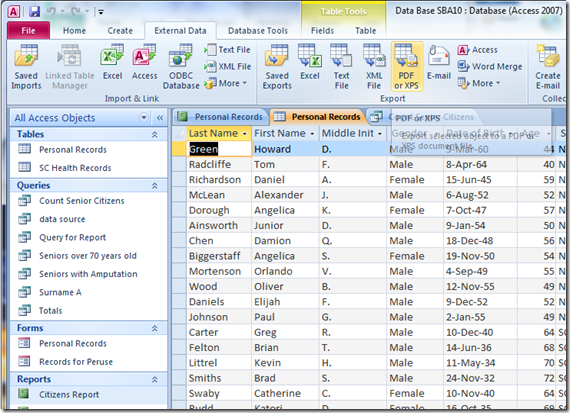
Task: Open Linked Table Manager
Action: coord(70,67)
